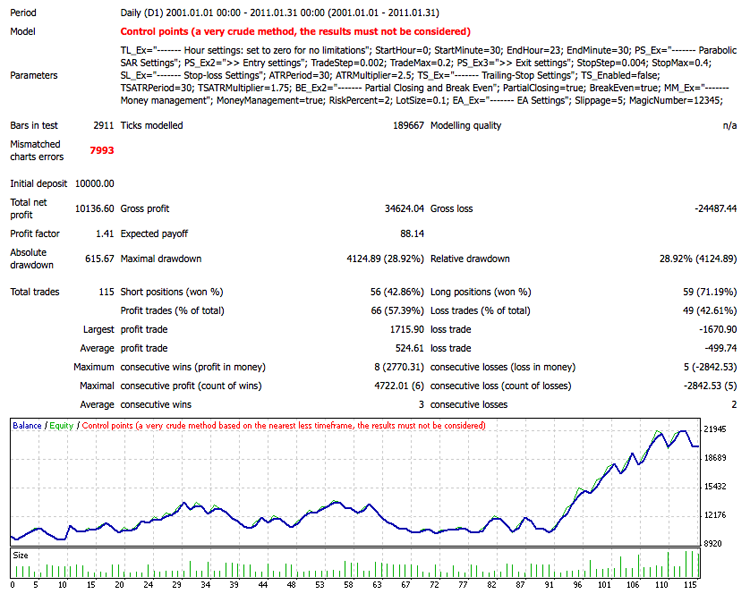Image resolution: width=750 pixels, height=594 pixels.
Task: Select Initial deposit value 10000.00
Action: click(95, 184)
